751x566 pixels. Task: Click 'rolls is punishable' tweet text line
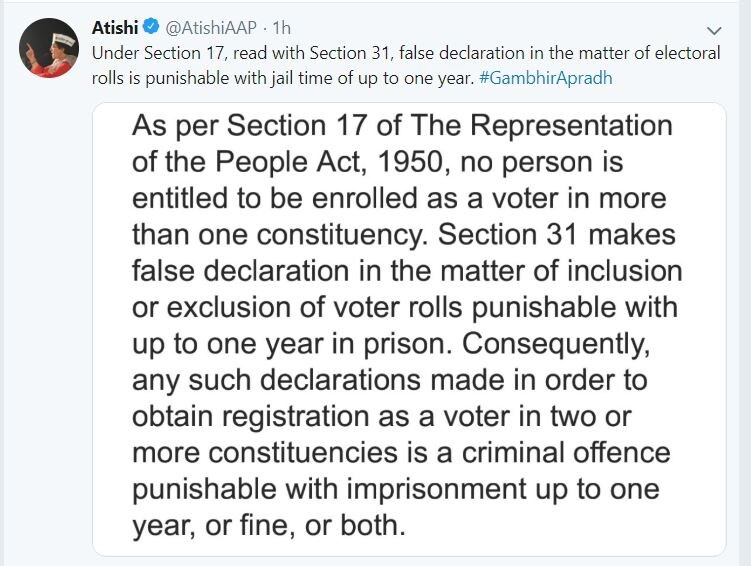pos(283,78)
